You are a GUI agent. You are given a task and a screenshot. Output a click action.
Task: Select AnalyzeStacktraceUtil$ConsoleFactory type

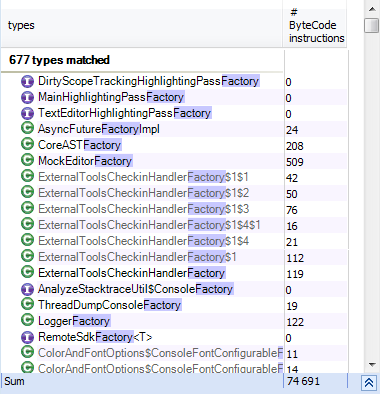[x=135, y=289]
